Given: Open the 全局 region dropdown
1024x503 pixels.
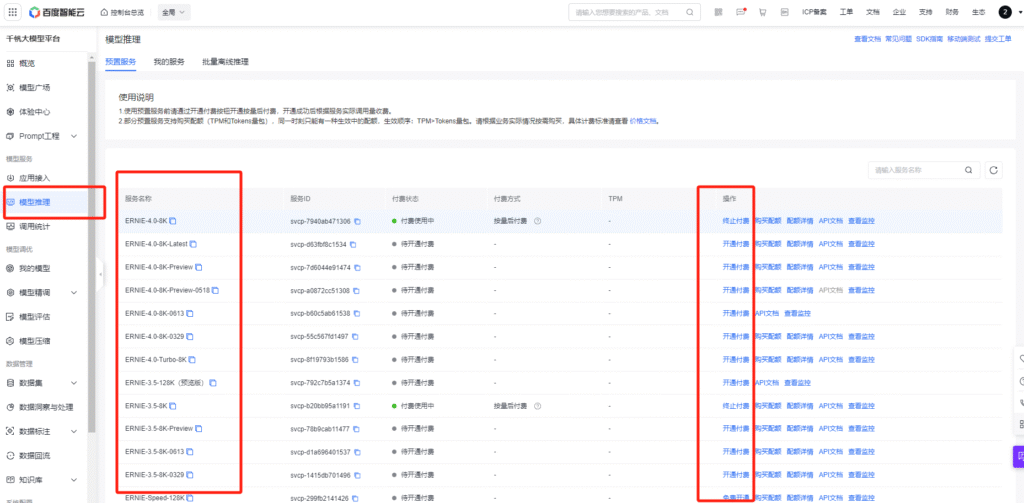Looking at the screenshot, I should (174, 12).
